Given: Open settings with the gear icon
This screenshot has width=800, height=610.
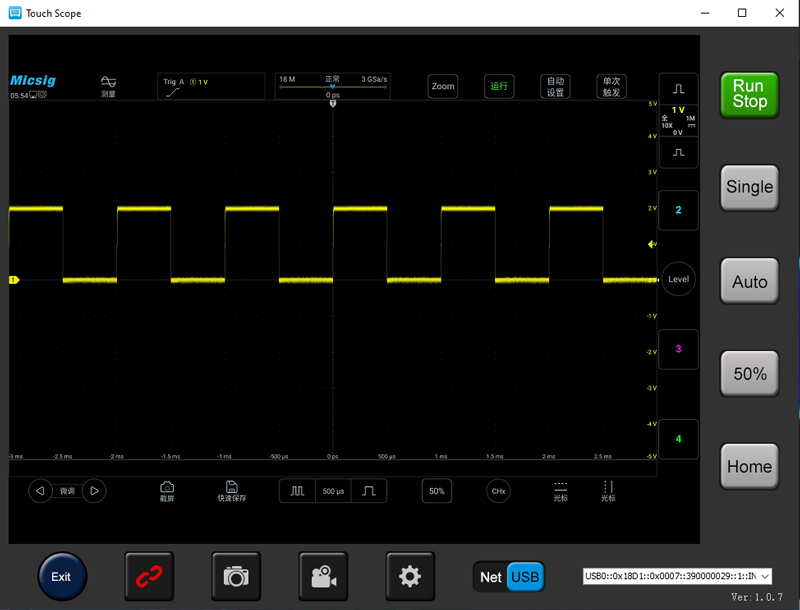Looking at the screenshot, I should pos(410,576).
